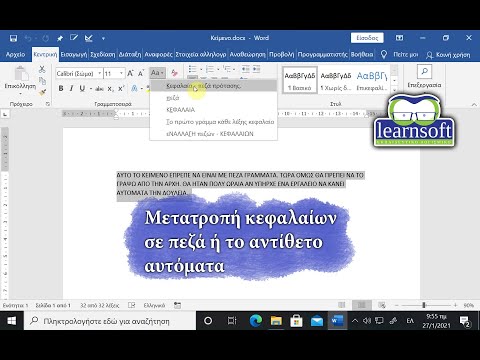Switch to Read Mode view
Viewport: 480px width, 360px height.
tap(342, 305)
